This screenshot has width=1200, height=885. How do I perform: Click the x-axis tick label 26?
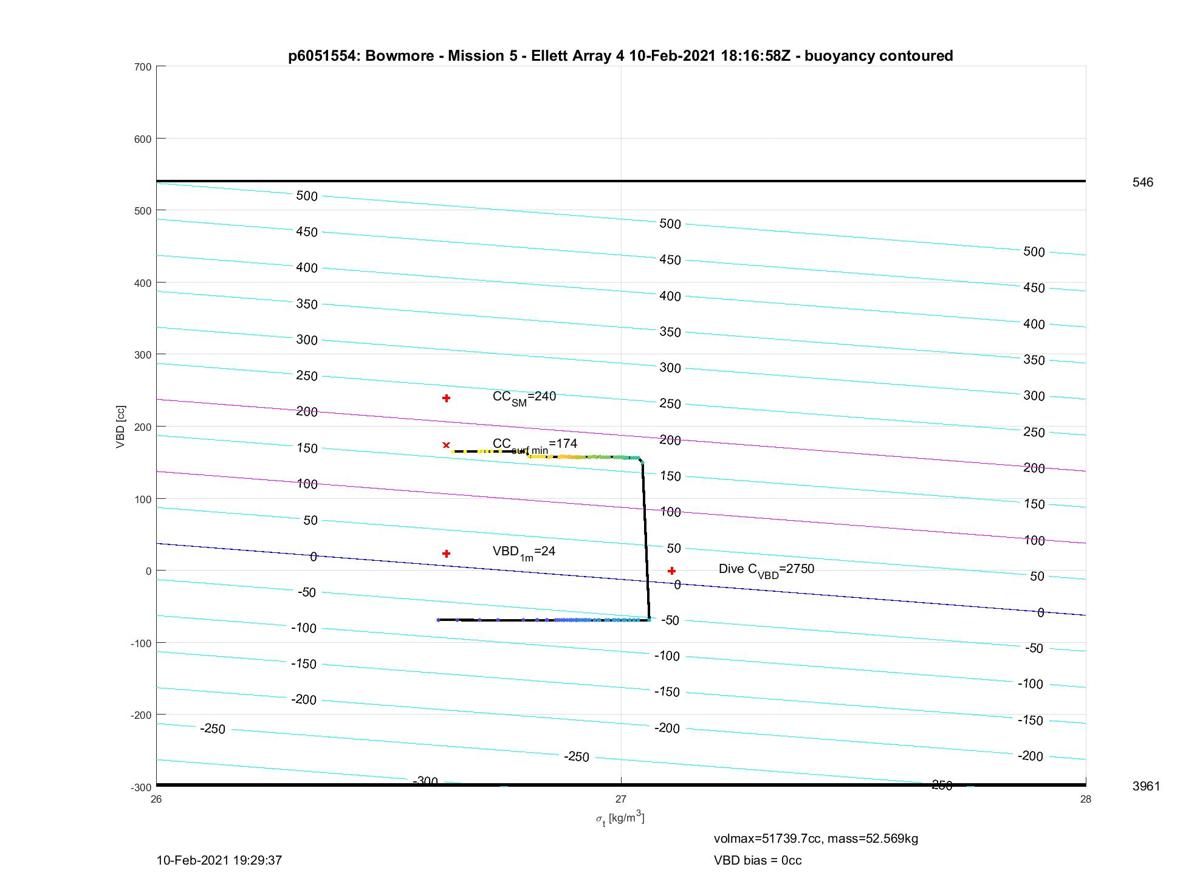coord(156,798)
